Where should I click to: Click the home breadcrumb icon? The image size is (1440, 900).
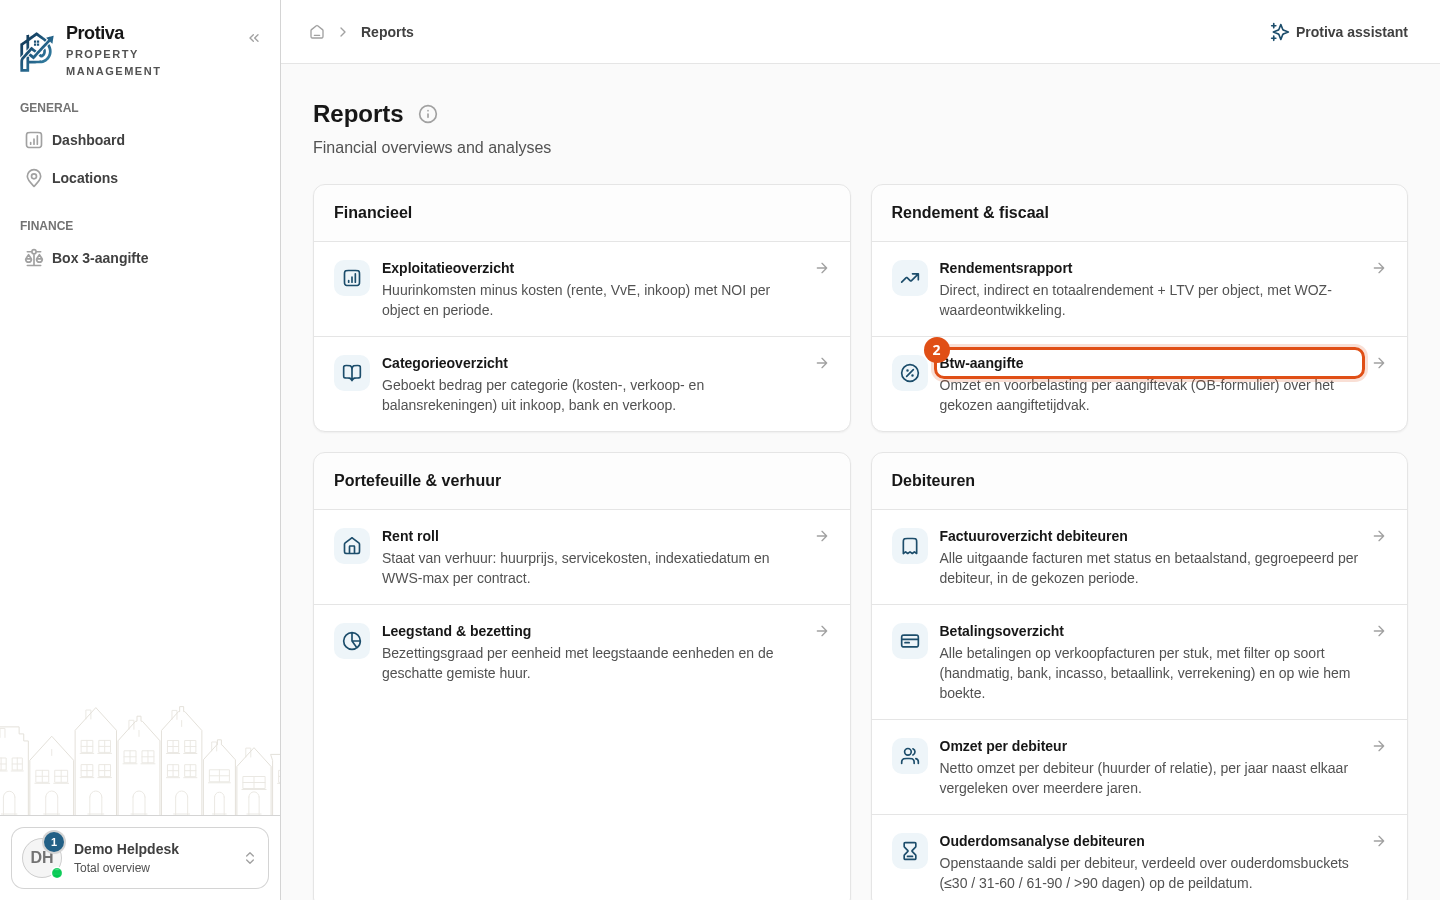click(317, 32)
